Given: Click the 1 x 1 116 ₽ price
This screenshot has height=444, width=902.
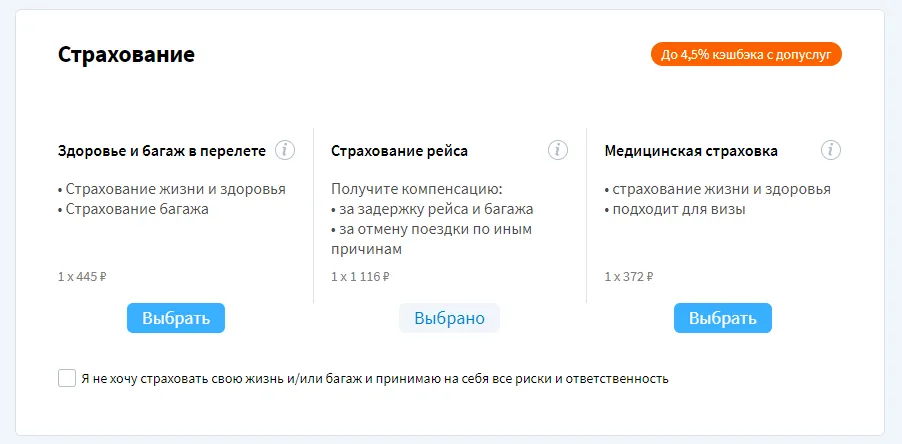Looking at the screenshot, I should pyautogui.click(x=360, y=276).
